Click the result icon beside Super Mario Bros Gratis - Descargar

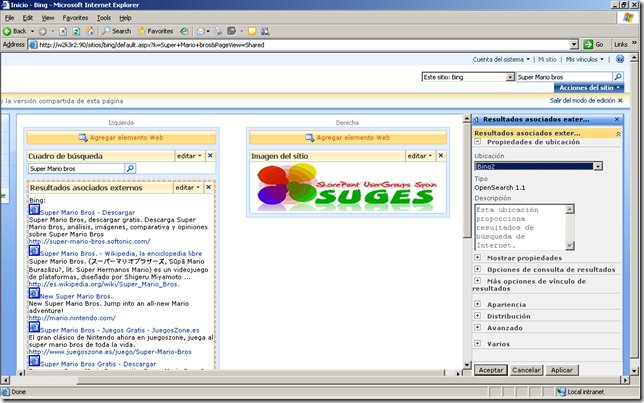click(x=34, y=361)
